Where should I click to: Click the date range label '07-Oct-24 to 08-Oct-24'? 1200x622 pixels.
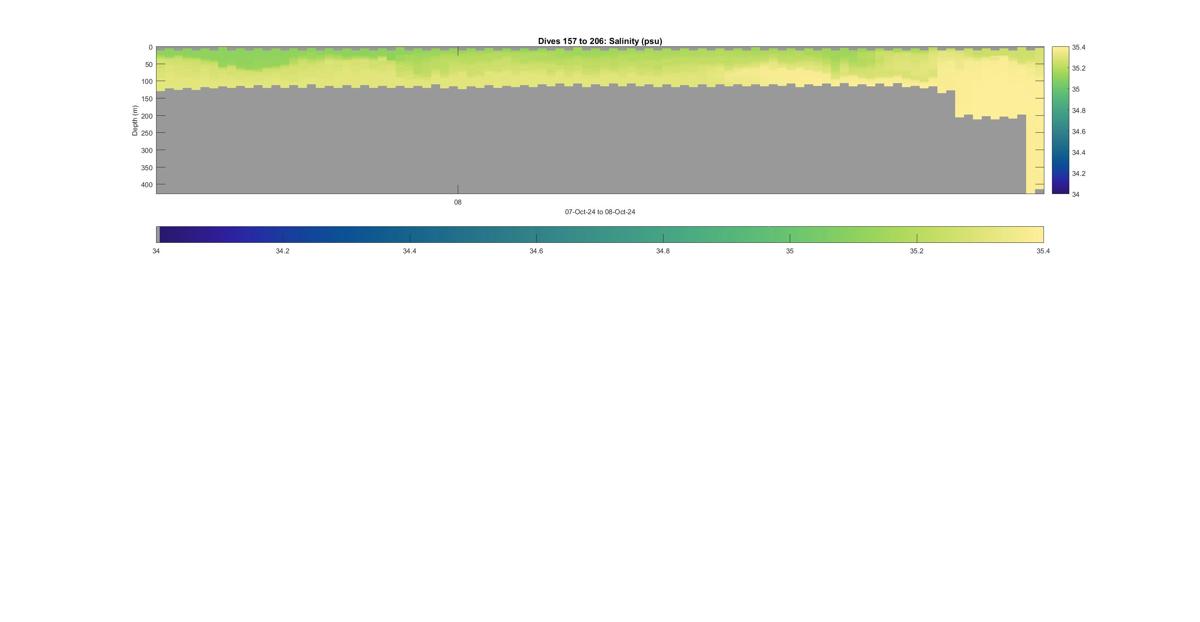point(600,212)
